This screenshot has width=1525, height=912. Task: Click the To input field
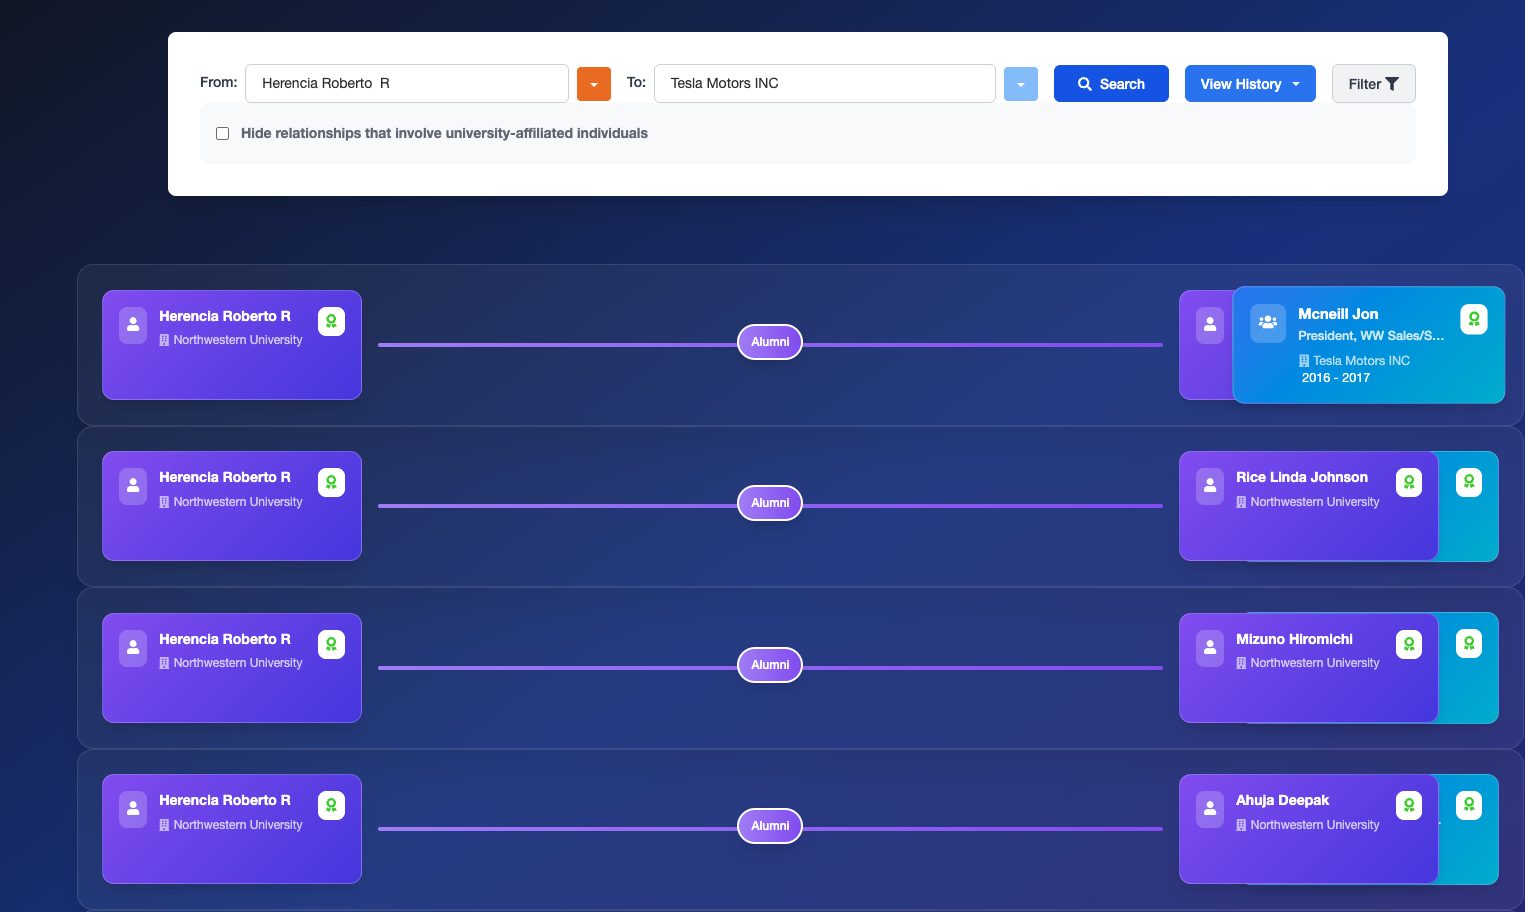825,83
